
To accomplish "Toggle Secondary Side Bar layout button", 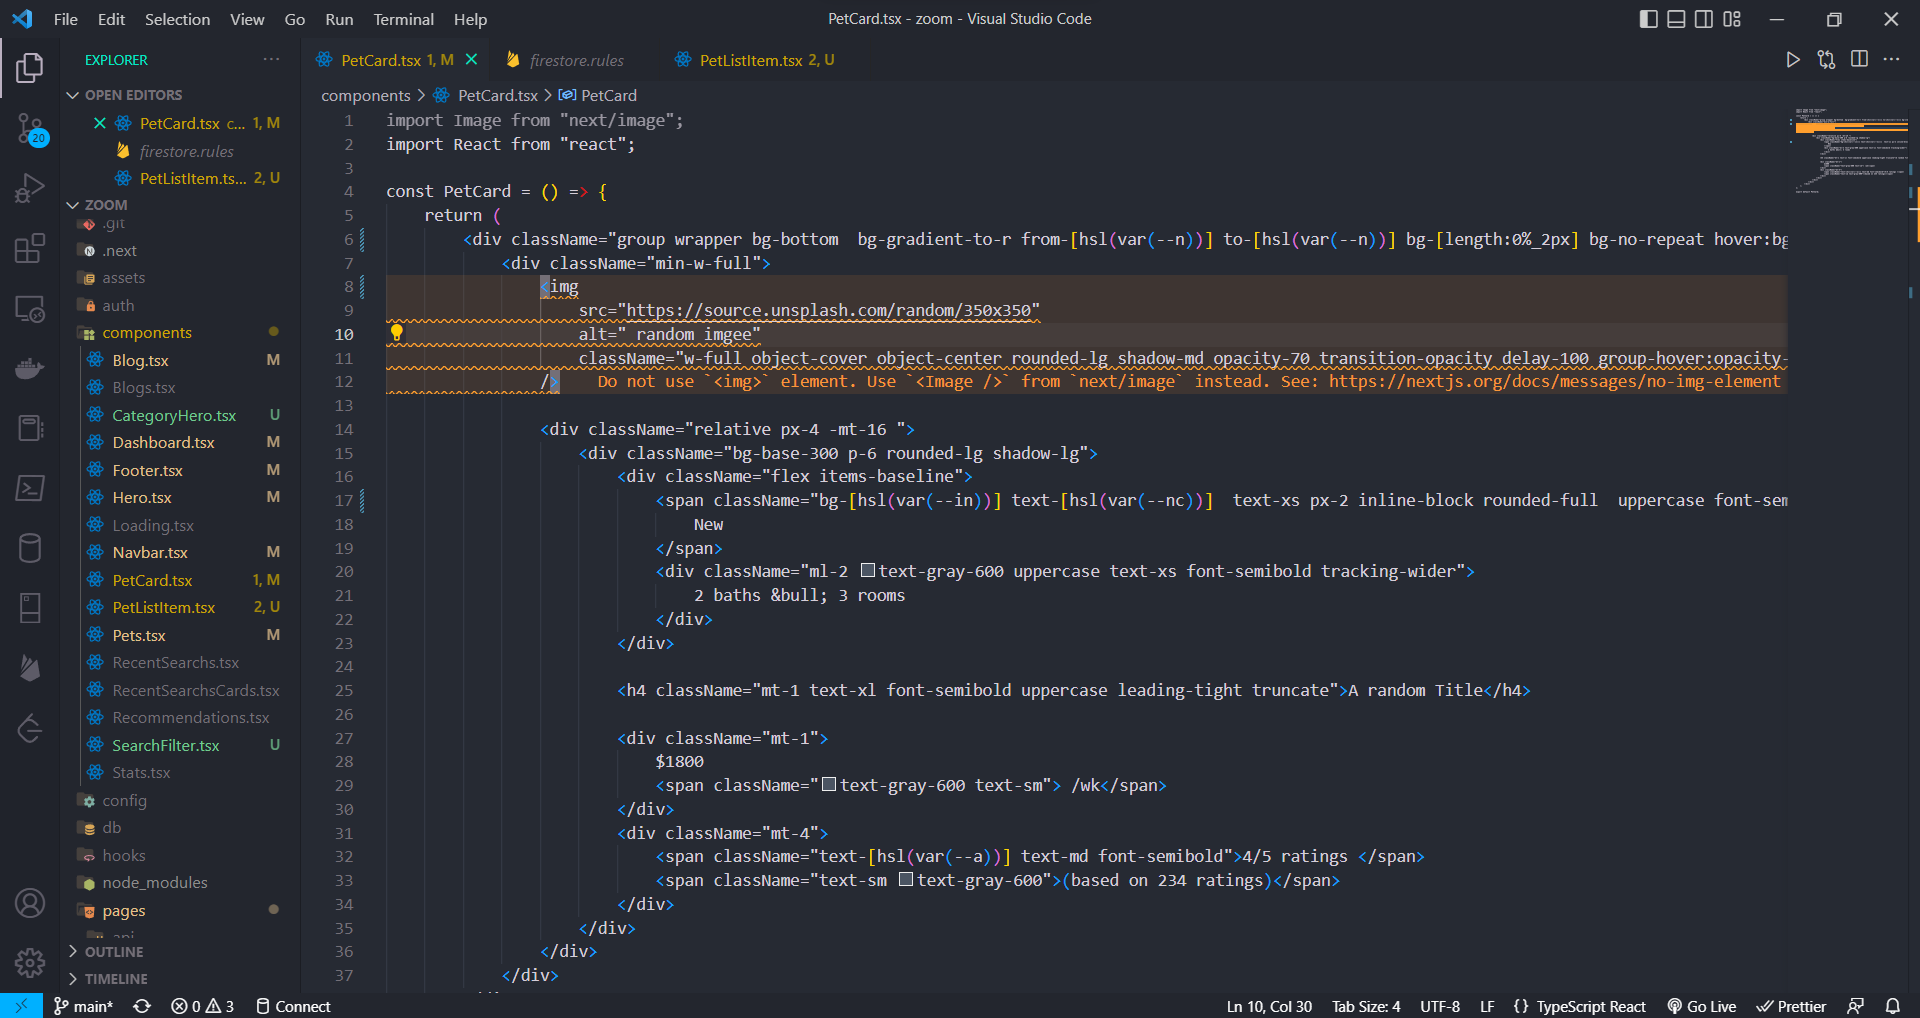I will tap(1704, 19).
